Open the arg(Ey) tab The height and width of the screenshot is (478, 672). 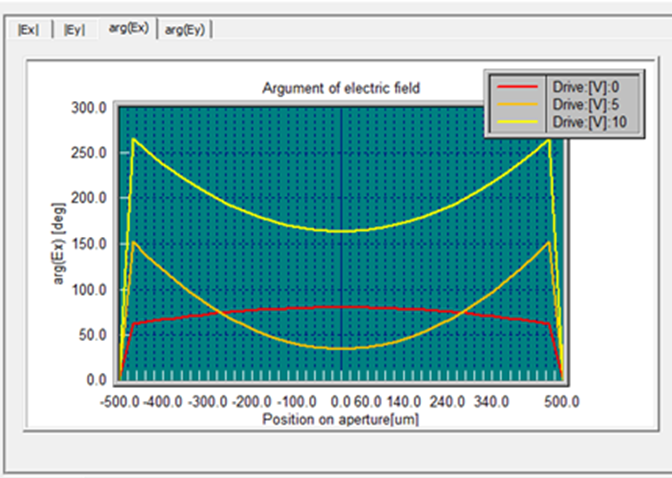coord(185,30)
